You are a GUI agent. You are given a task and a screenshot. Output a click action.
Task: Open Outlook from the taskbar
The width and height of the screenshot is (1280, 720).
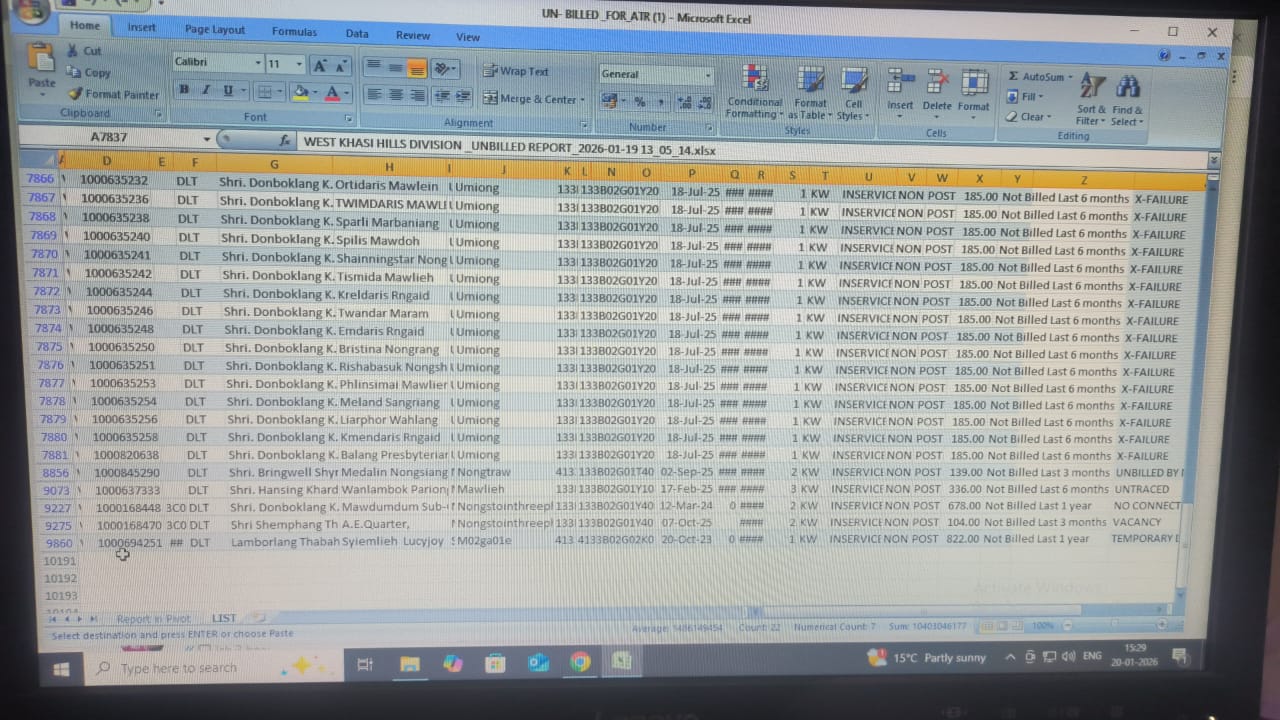538,662
